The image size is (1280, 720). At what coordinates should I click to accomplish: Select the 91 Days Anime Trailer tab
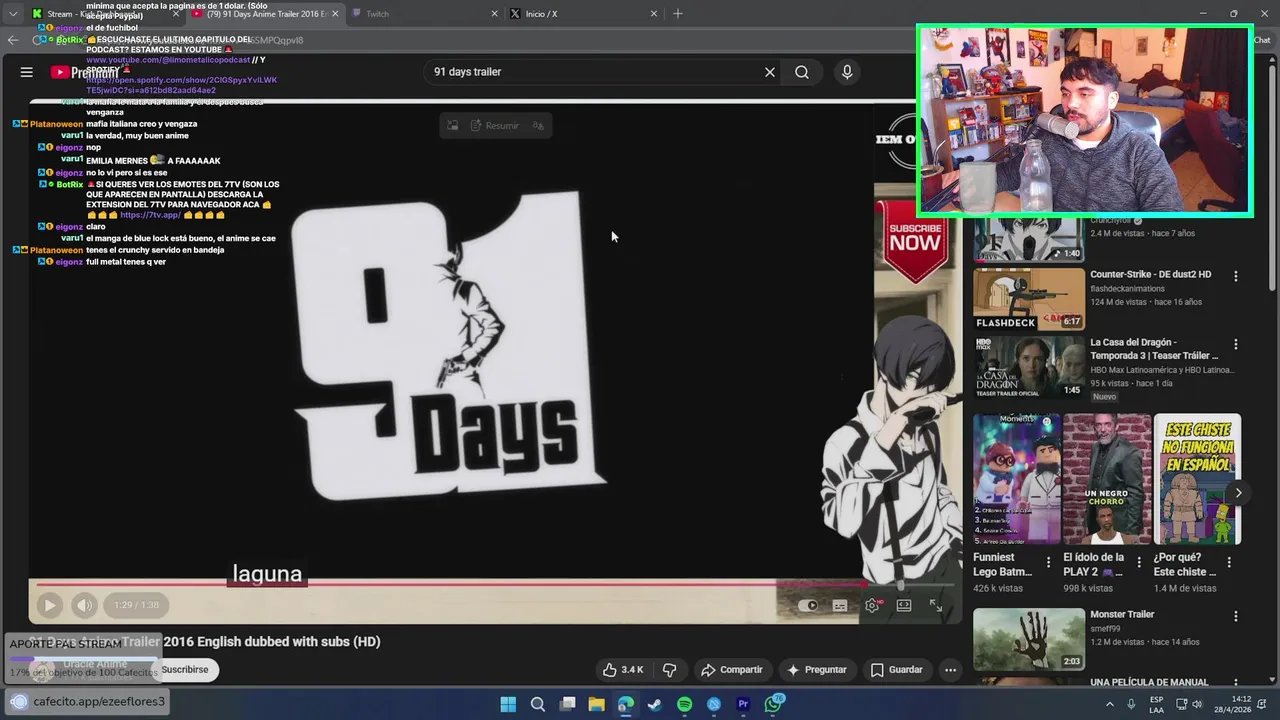266,14
